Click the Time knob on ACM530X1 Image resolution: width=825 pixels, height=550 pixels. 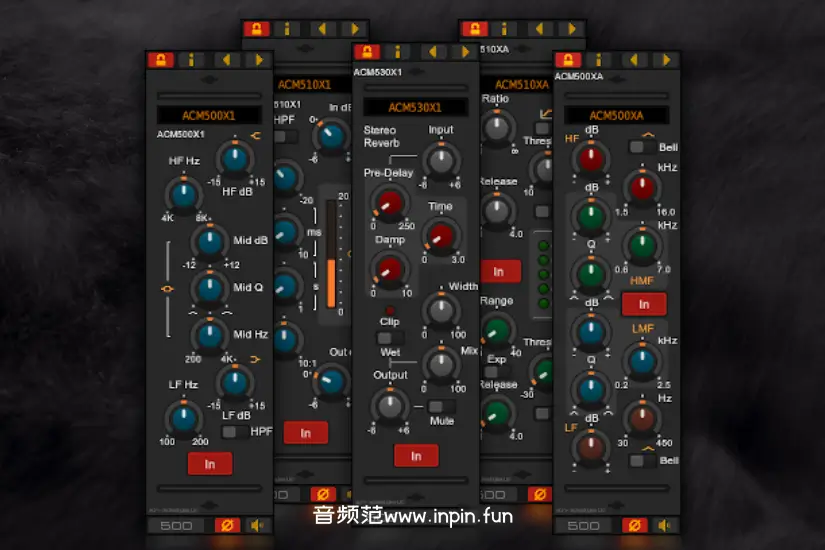point(441,236)
